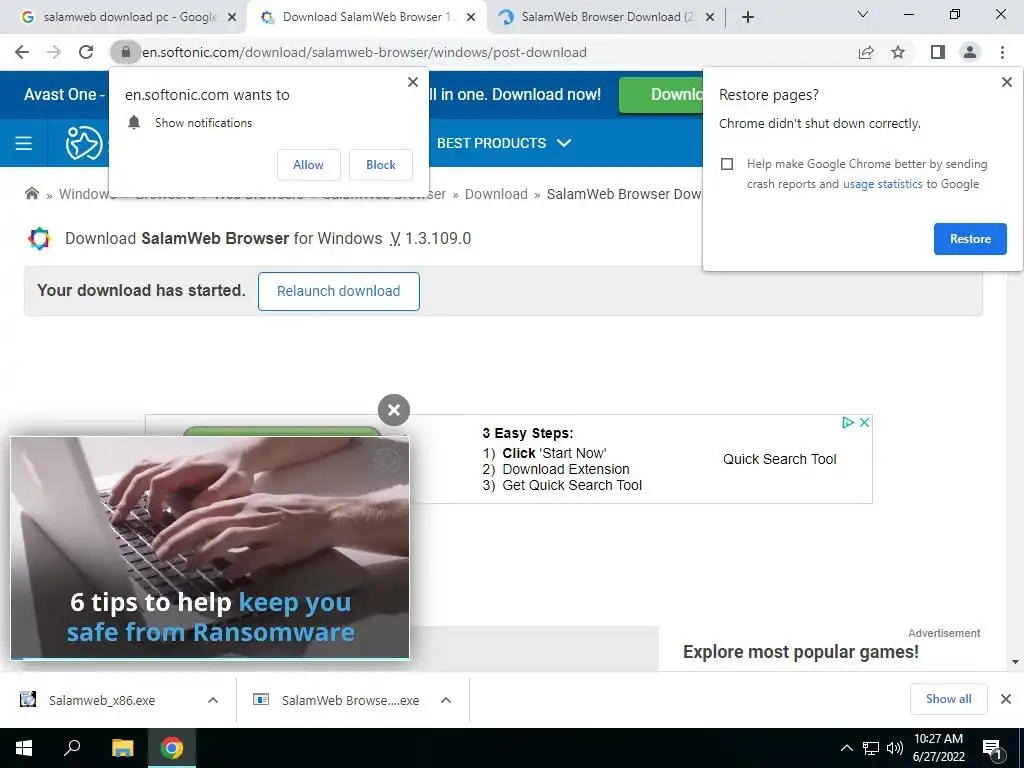The height and width of the screenshot is (768, 1024).
Task: Click Quick Search Tool ad text
Action: [779, 459]
